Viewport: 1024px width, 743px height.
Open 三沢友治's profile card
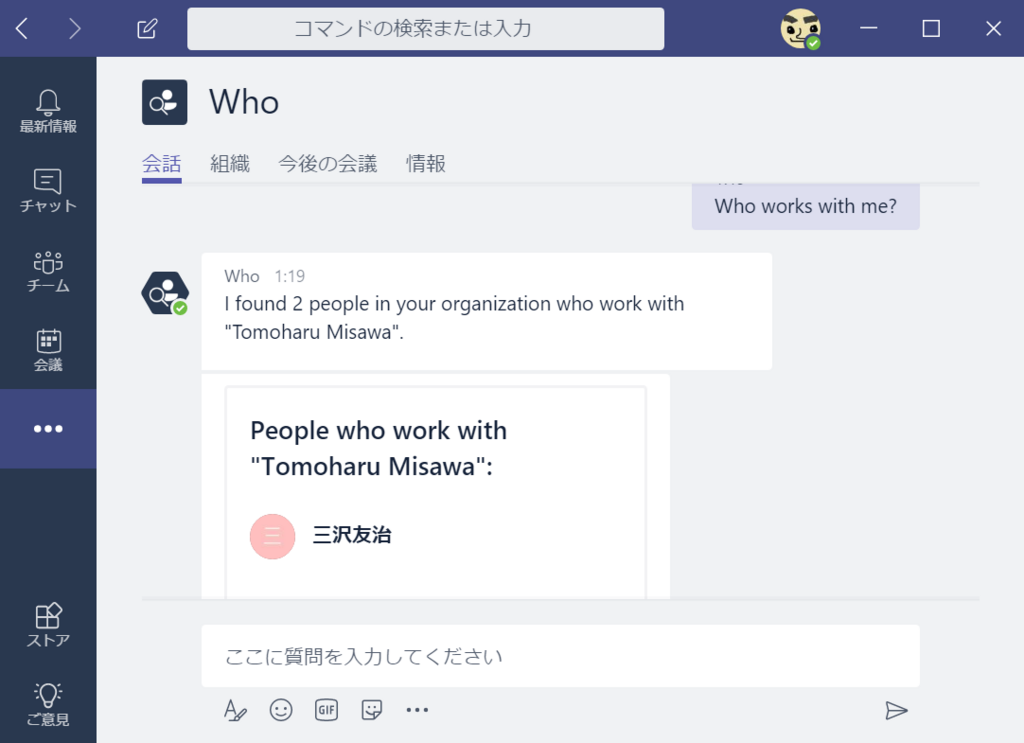tap(348, 536)
